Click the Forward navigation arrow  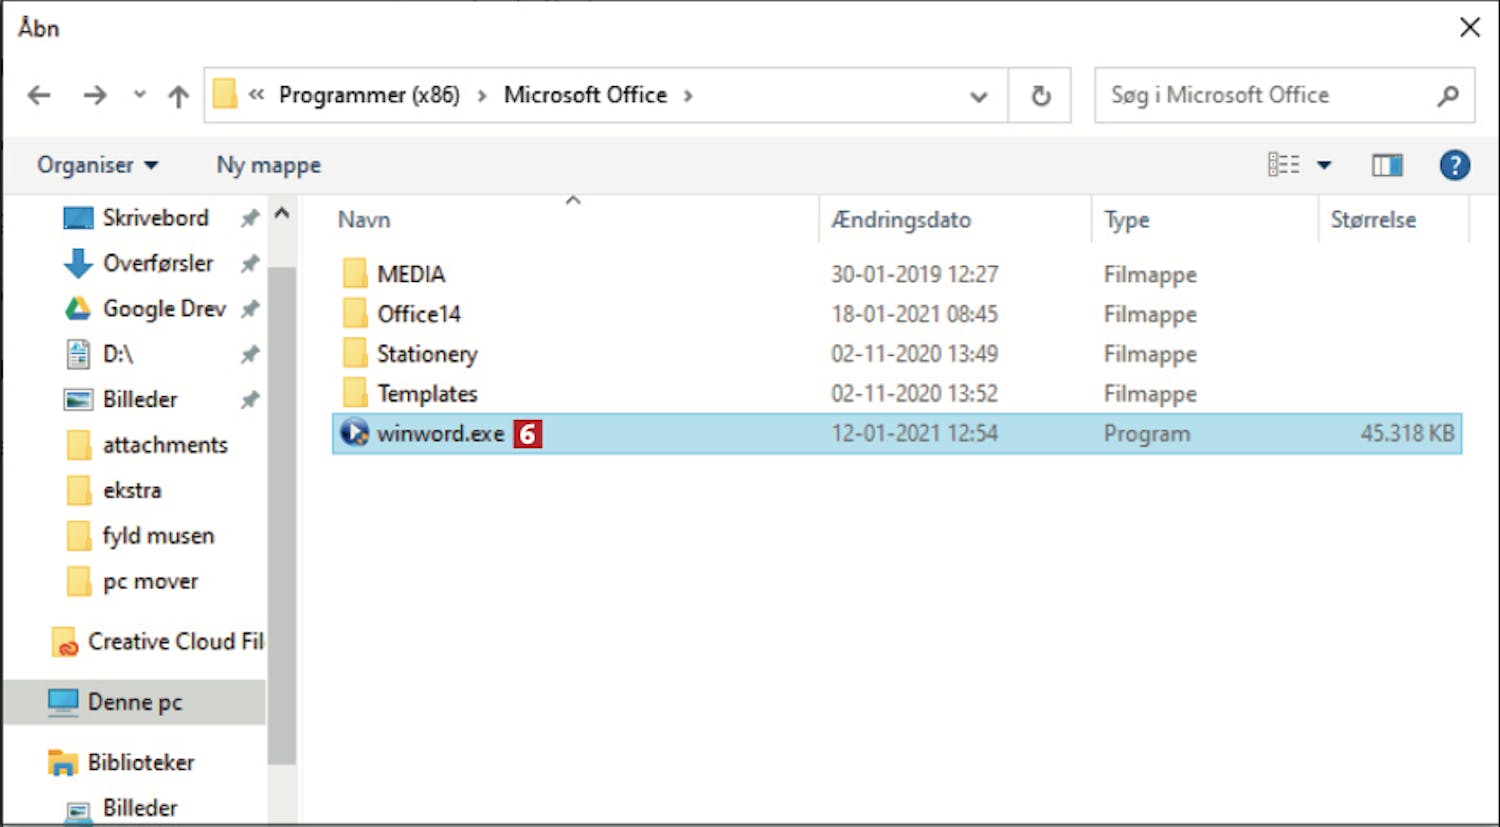pyautogui.click(x=95, y=95)
